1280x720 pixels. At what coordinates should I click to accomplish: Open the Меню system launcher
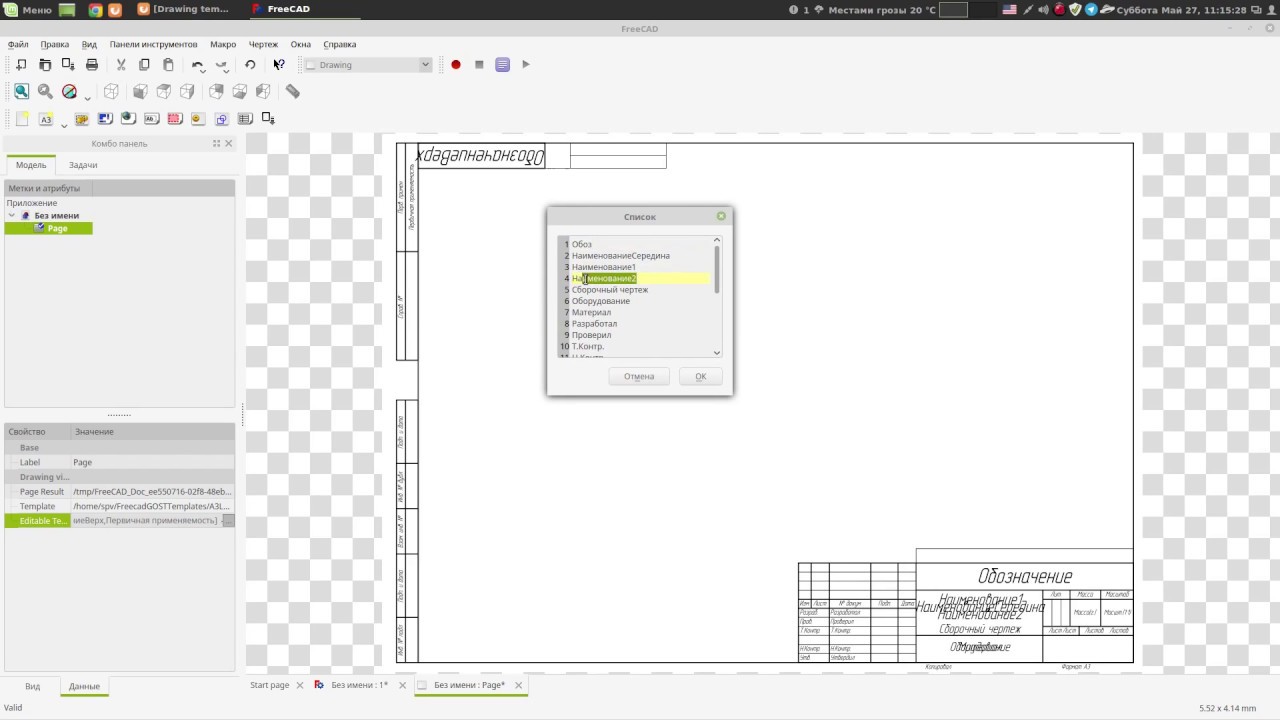[28, 10]
